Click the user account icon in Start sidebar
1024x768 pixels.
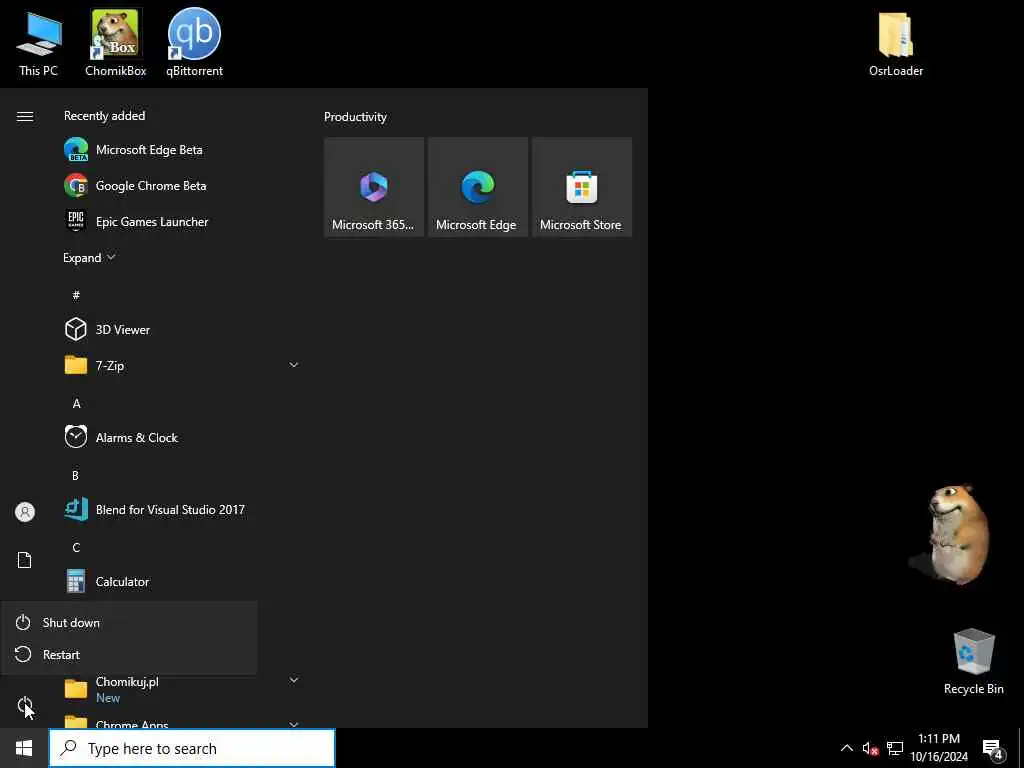(25, 512)
